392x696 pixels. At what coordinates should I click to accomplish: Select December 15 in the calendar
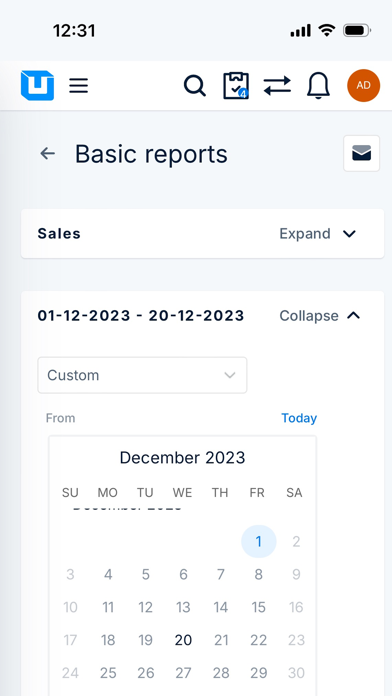[x=258, y=607]
